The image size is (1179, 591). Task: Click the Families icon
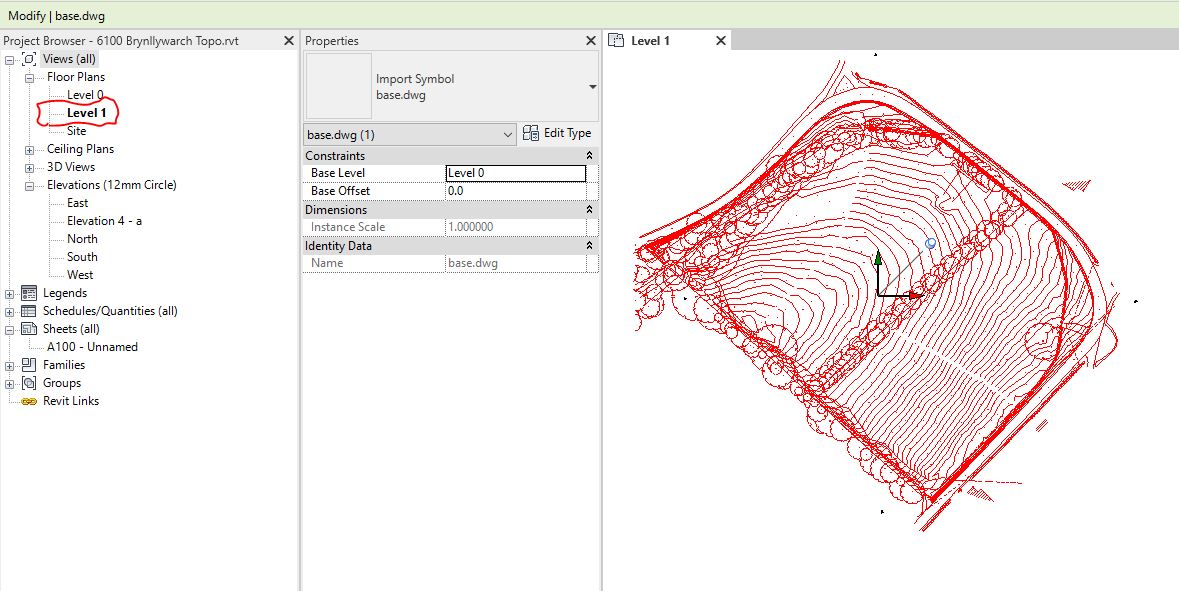click(x=29, y=365)
